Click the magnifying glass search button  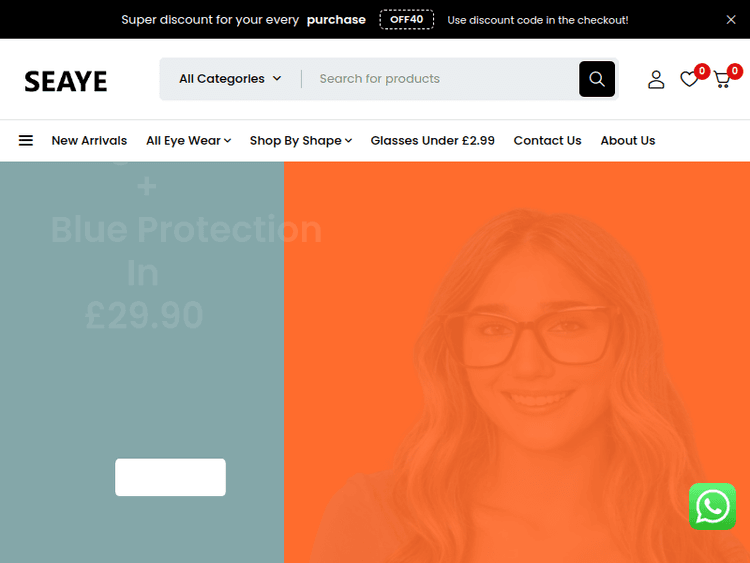[x=597, y=79]
